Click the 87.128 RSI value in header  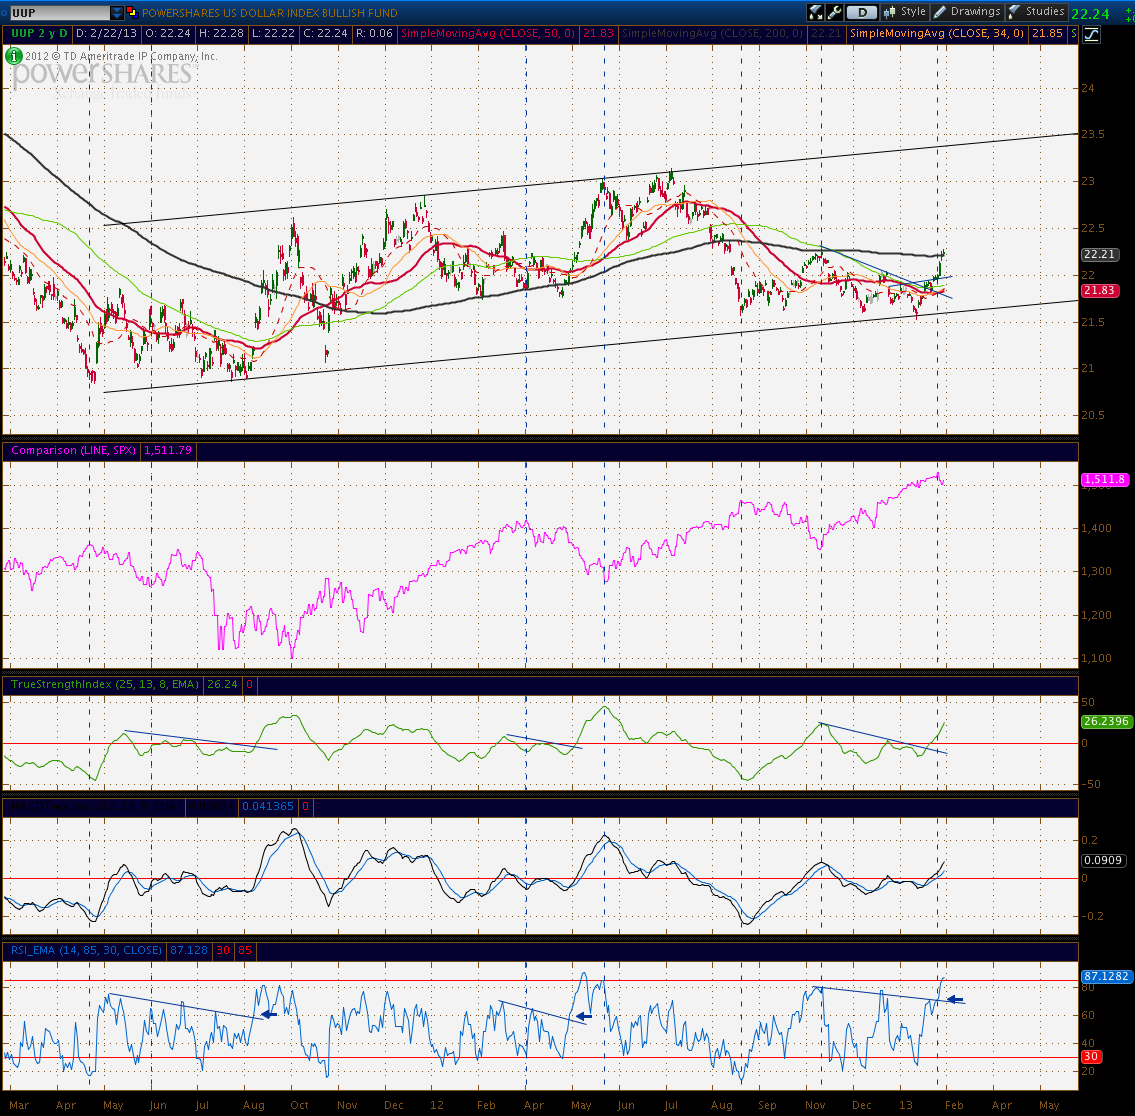(x=189, y=950)
